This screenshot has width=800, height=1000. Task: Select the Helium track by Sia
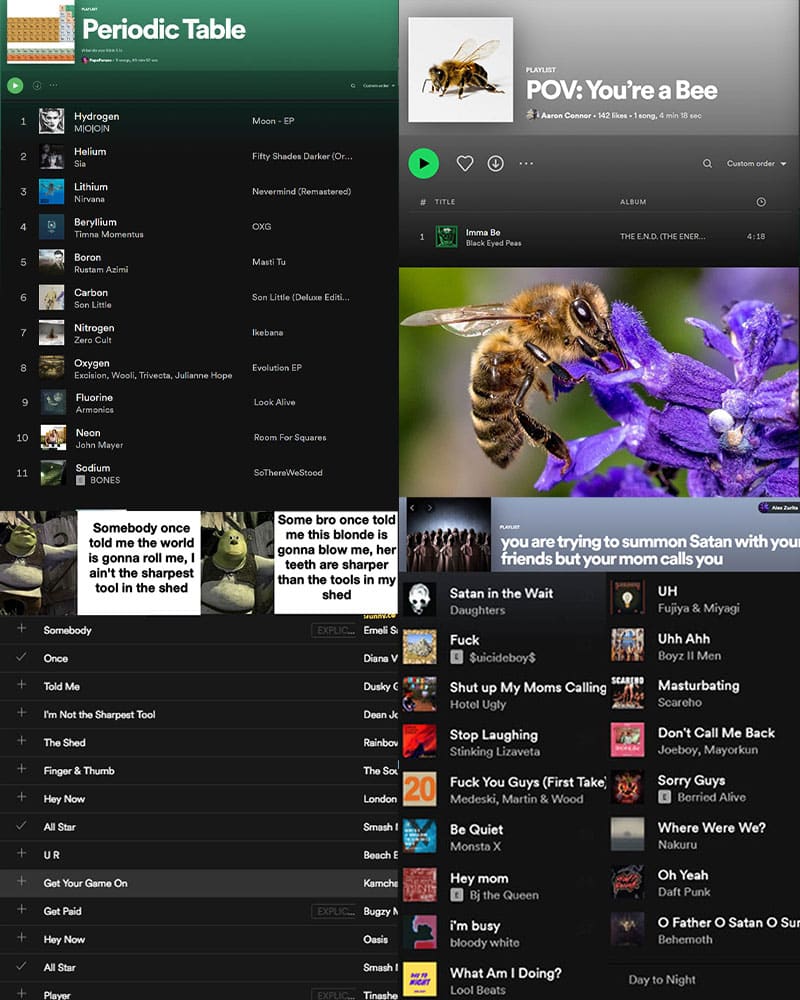[199, 157]
